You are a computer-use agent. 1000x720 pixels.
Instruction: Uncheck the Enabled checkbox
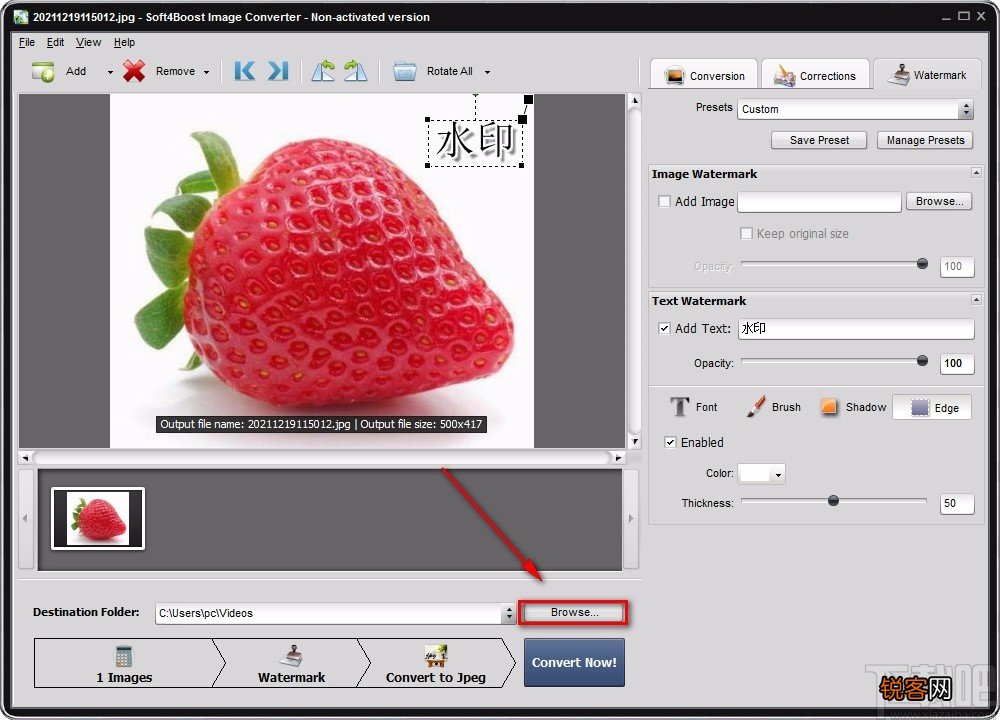670,443
